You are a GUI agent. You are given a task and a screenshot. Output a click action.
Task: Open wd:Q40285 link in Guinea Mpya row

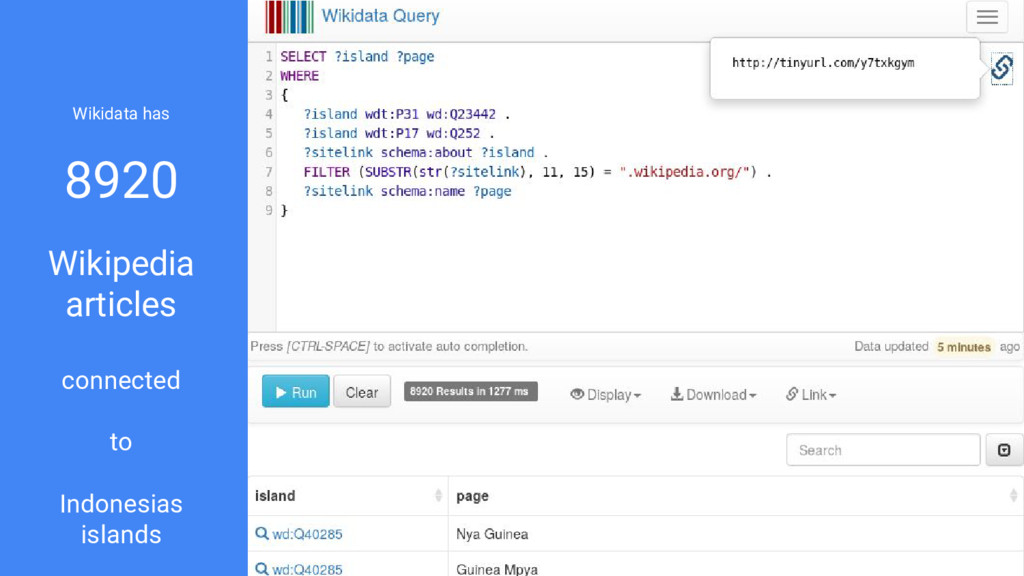coord(307,569)
